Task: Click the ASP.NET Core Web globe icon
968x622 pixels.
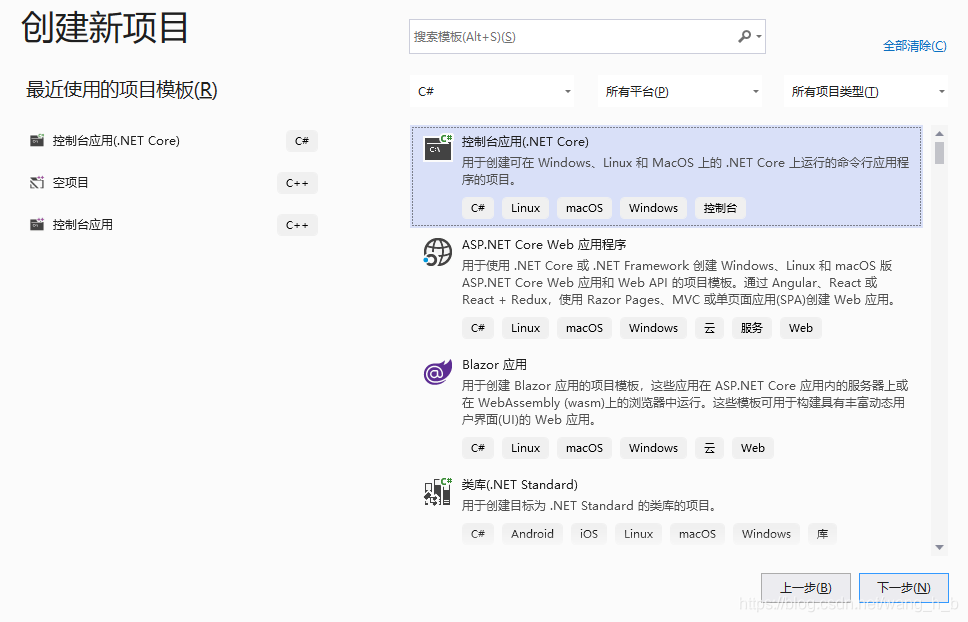Action: [438, 252]
